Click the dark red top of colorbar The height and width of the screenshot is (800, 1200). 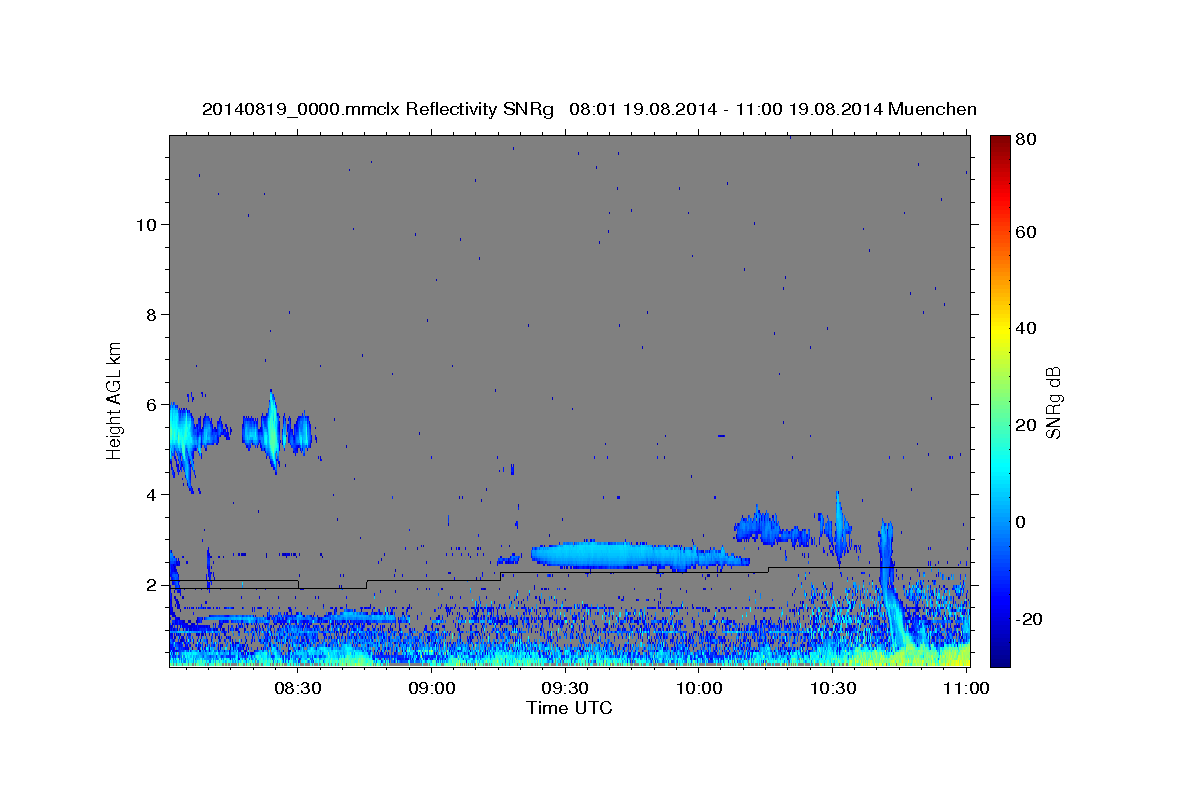1000,143
